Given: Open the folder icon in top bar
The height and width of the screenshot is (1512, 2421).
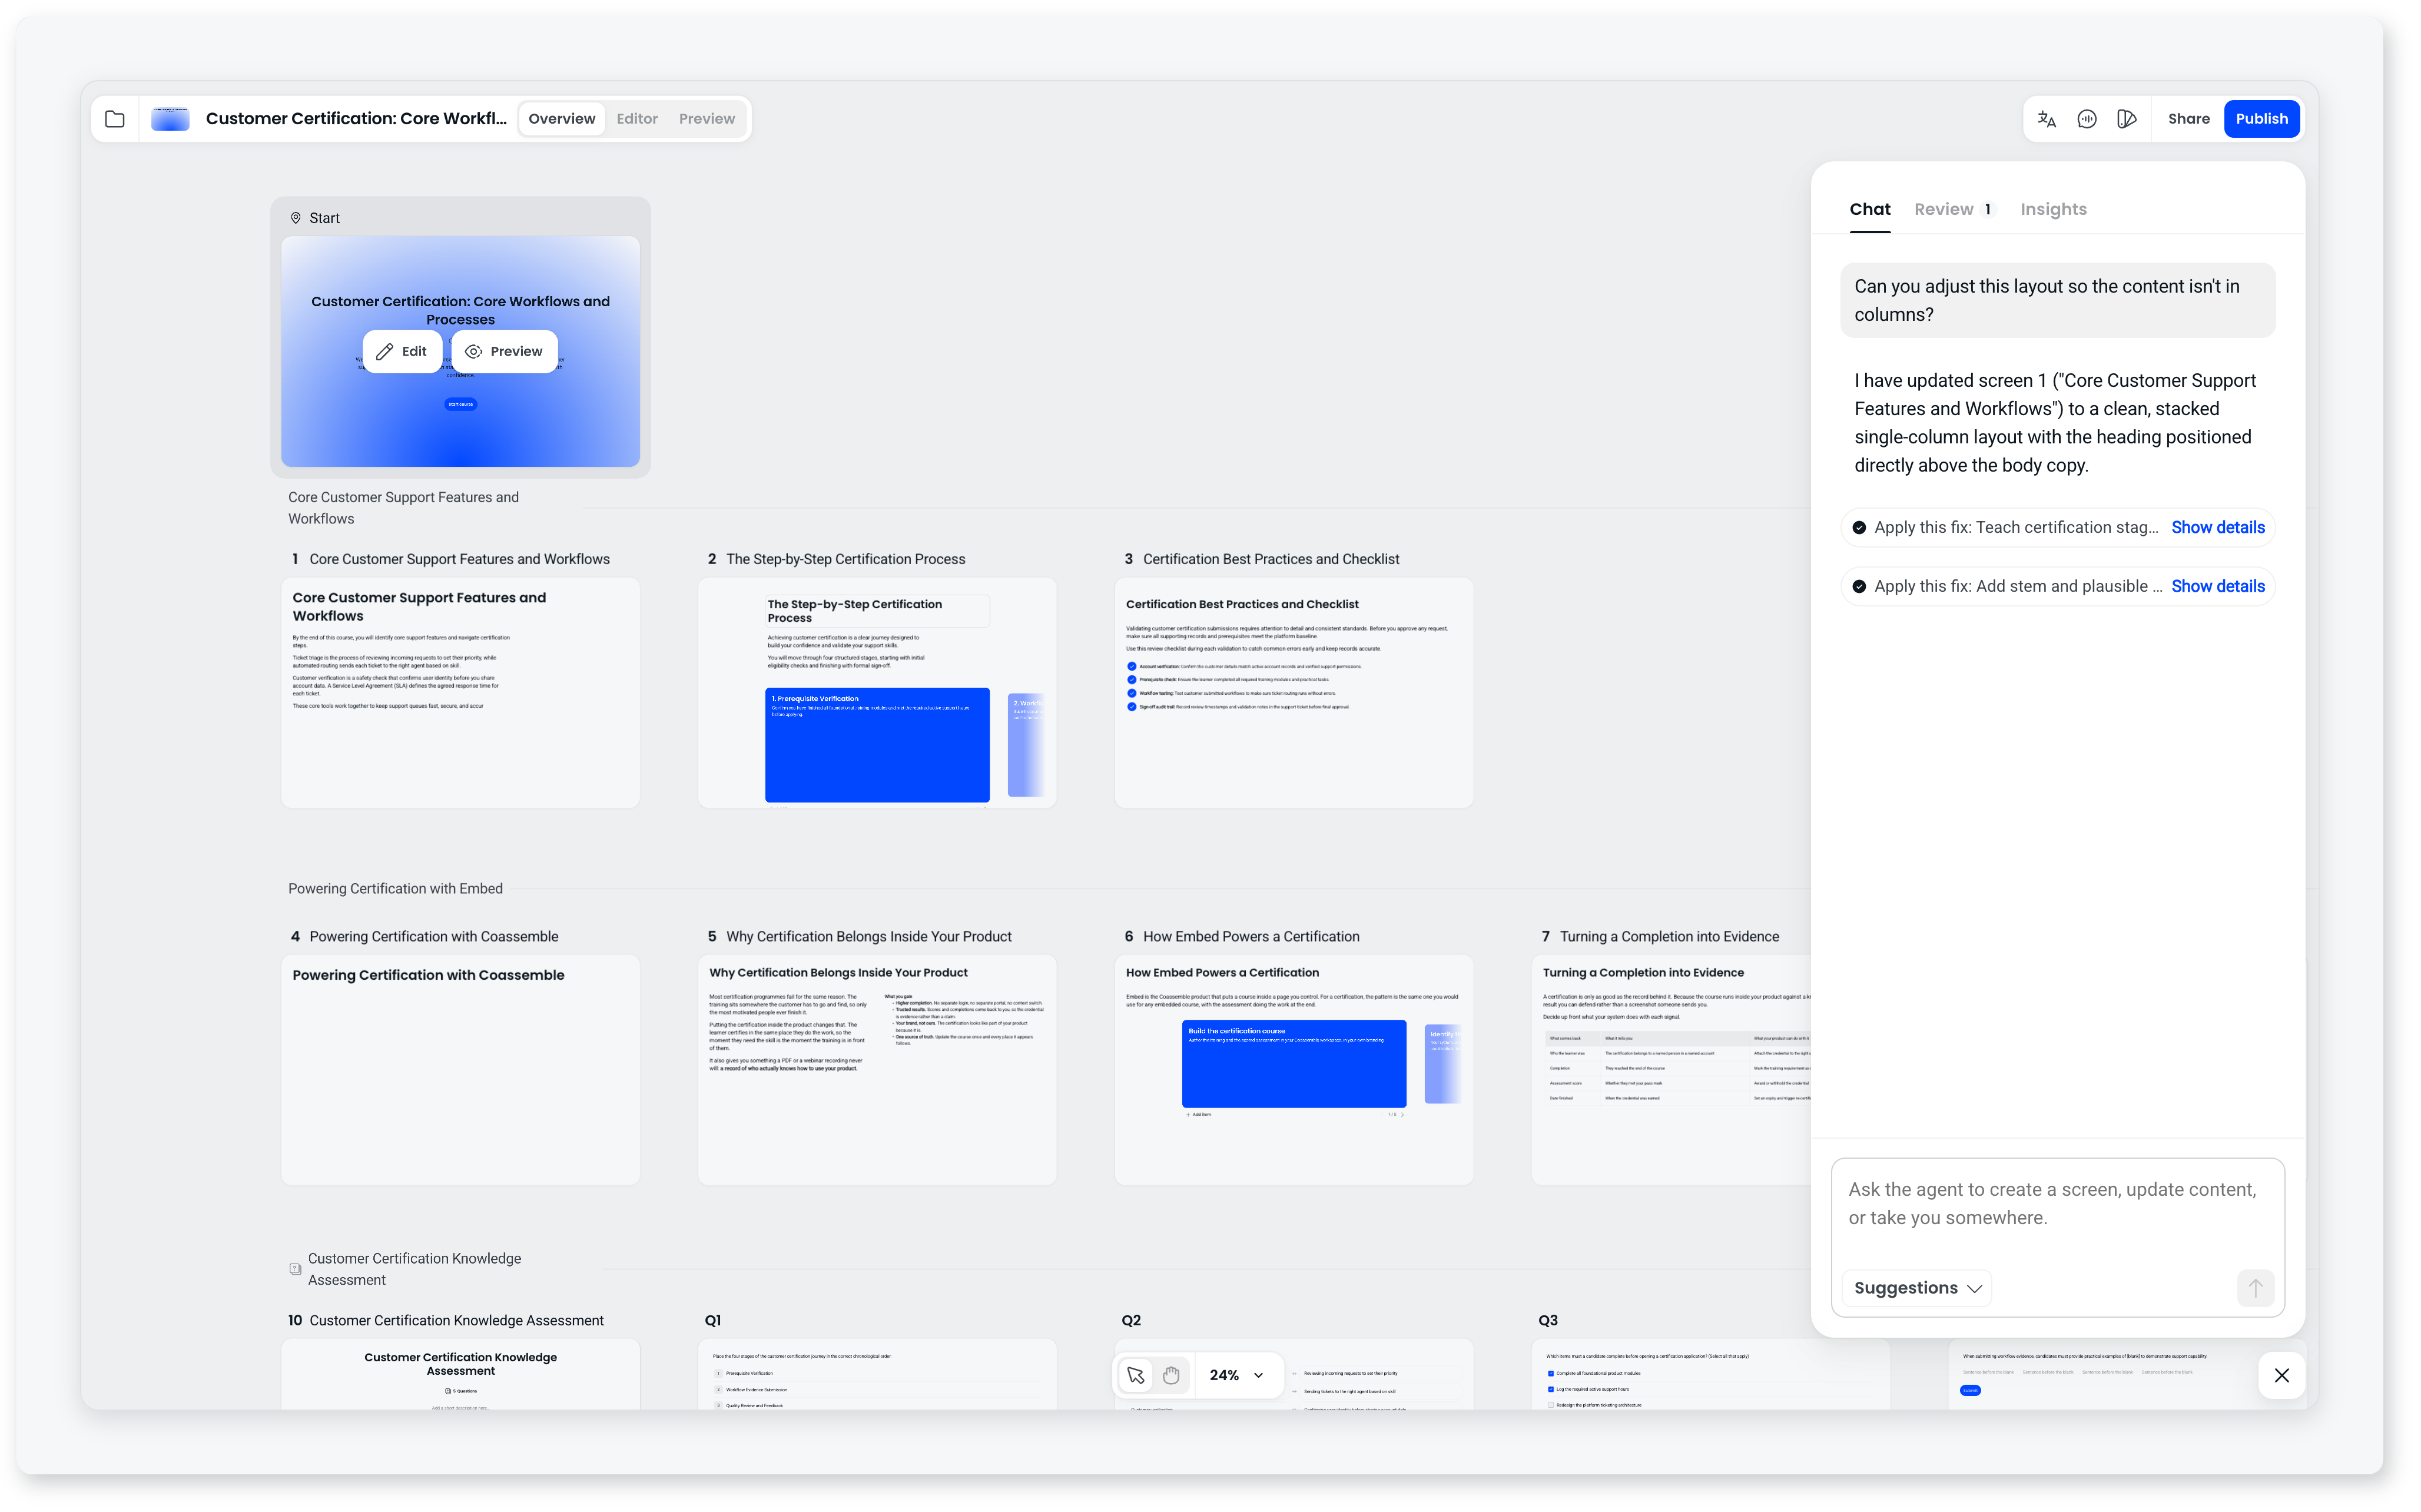Looking at the screenshot, I should pos(115,119).
